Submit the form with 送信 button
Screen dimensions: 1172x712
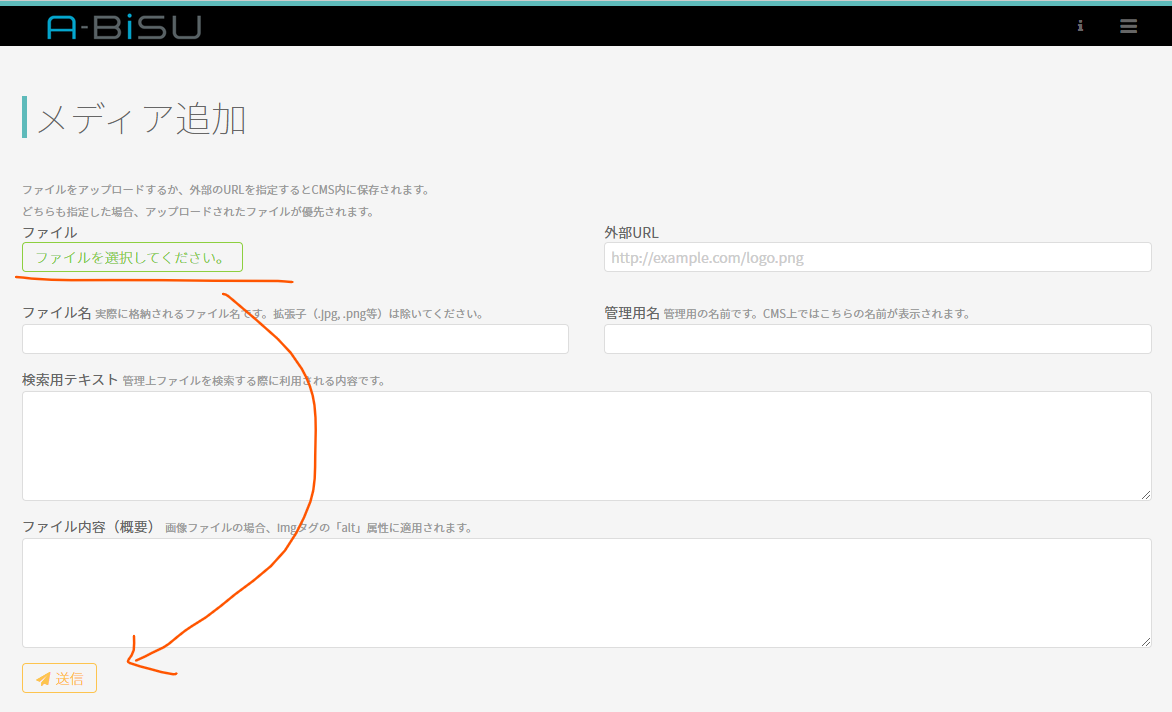click(x=60, y=678)
